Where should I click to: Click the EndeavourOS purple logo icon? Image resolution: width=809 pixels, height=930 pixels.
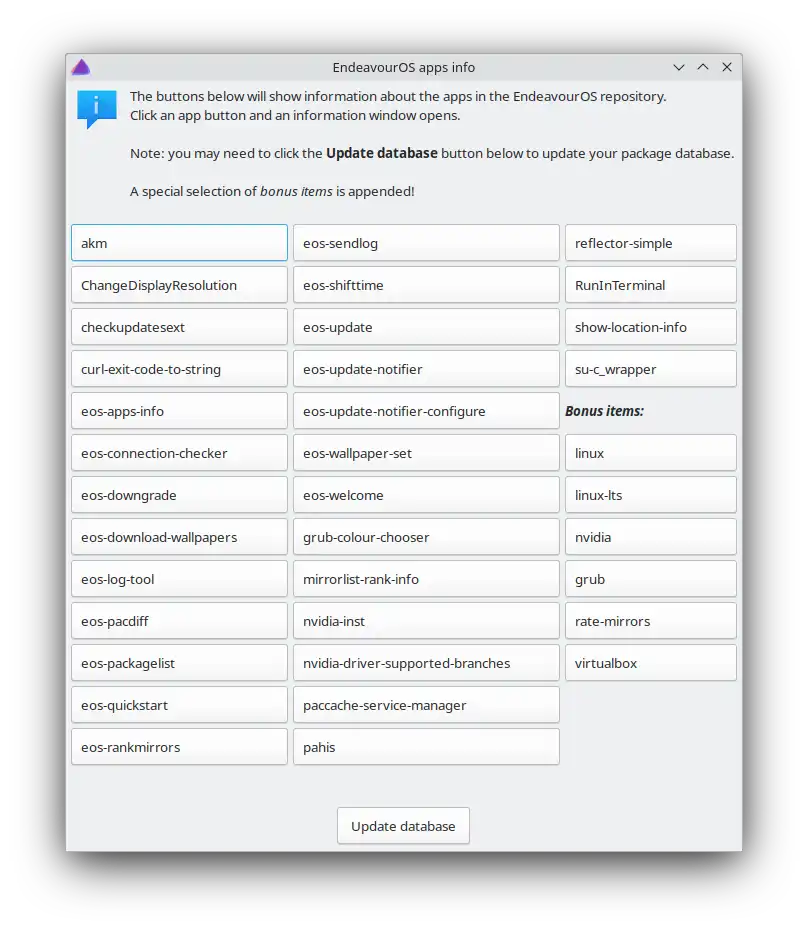(x=81, y=67)
